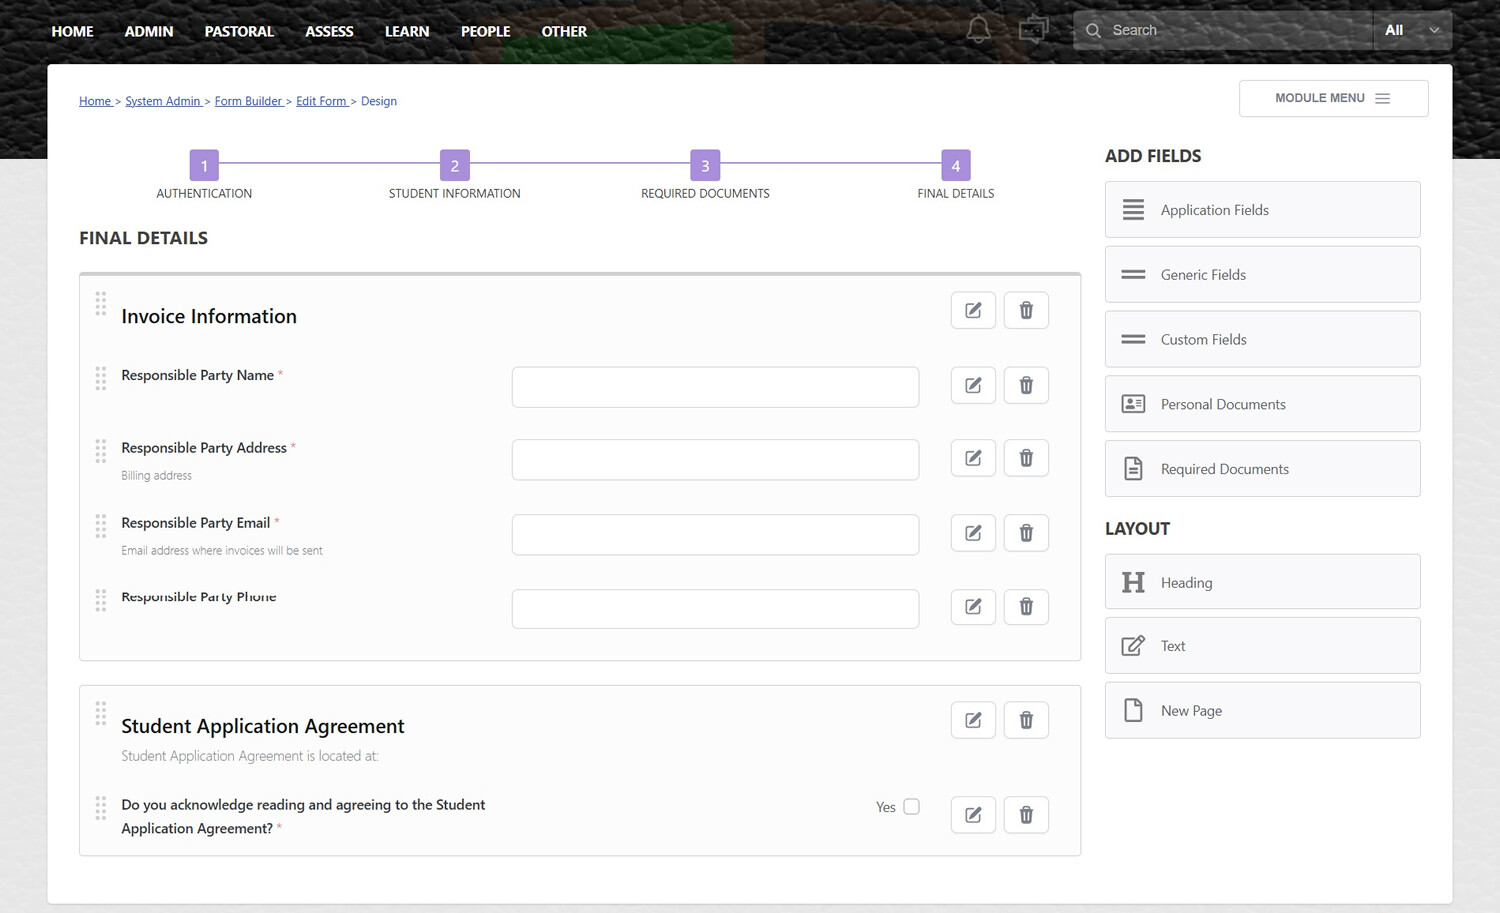This screenshot has height=913, width=1500.
Task: Click the Responsible Party Name input
Action: pos(715,387)
